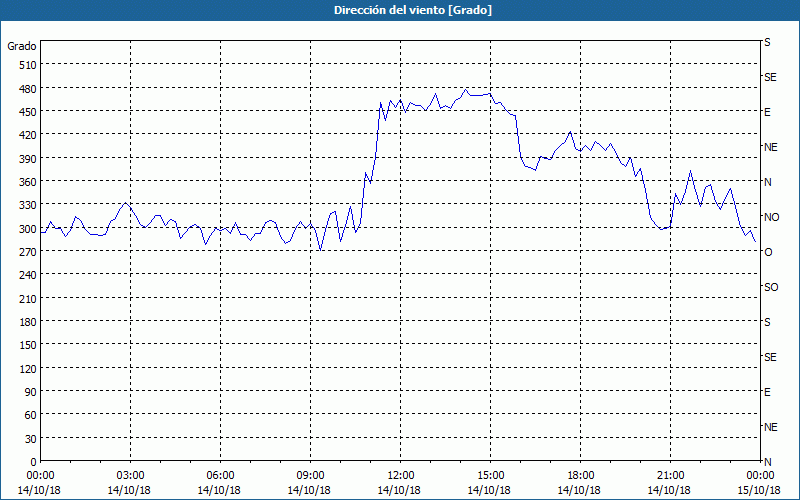Choose the 300 left axis label
800x500 pixels.
click(x=28, y=229)
